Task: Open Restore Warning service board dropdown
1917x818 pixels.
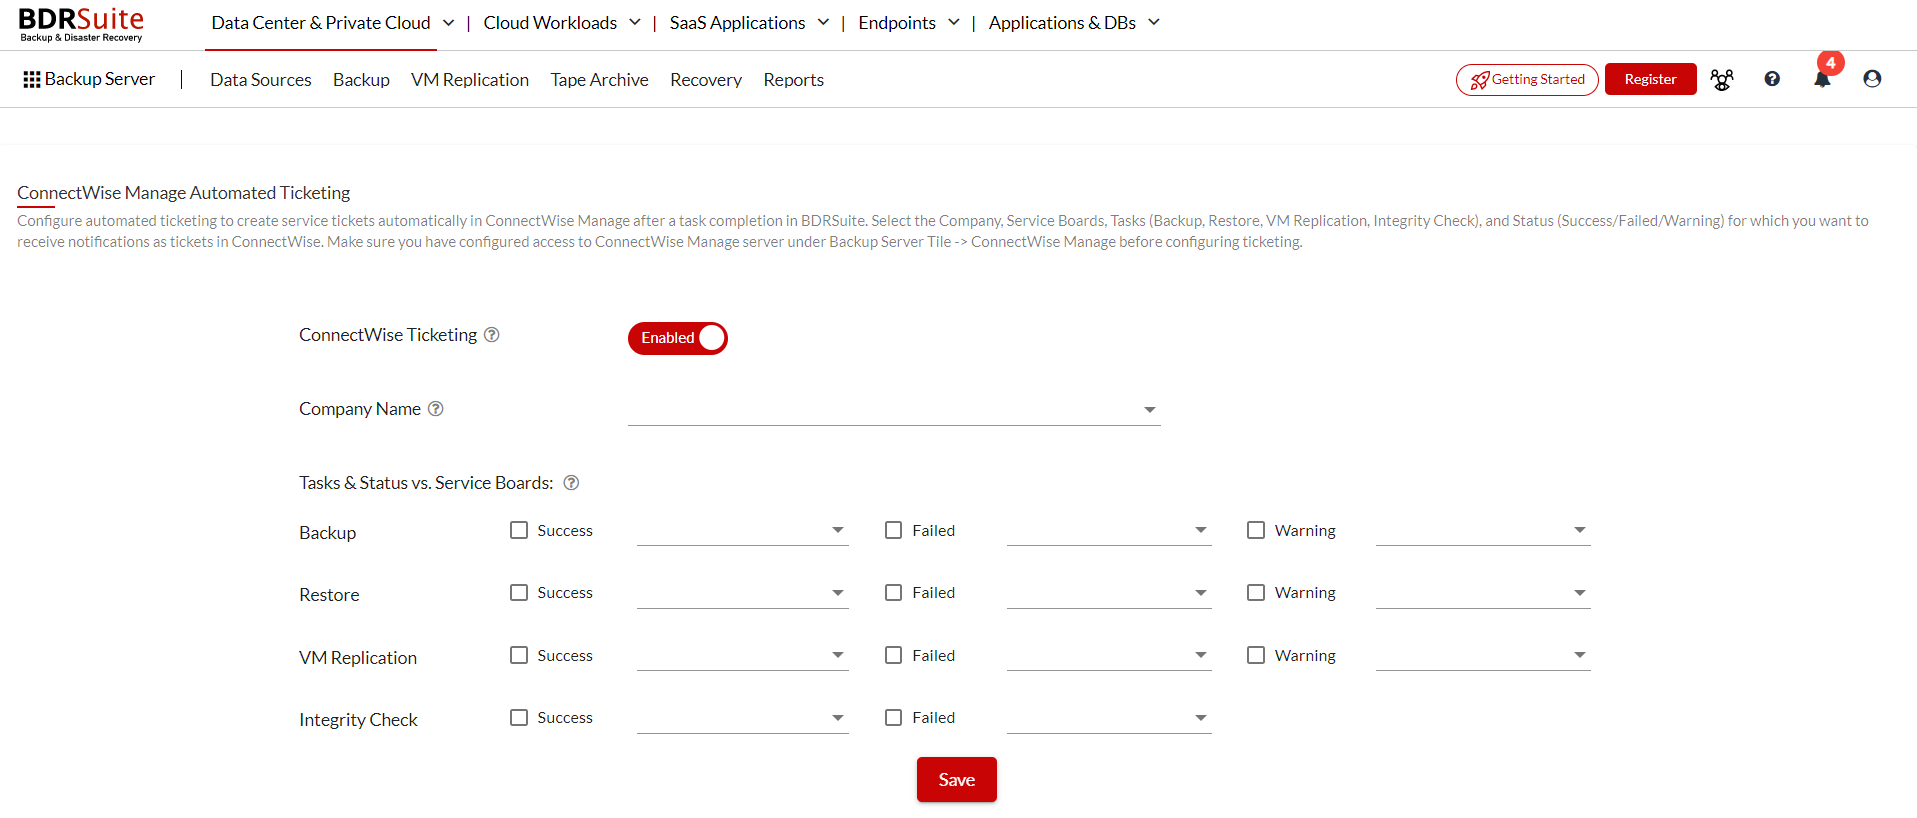Action: pos(1483,593)
